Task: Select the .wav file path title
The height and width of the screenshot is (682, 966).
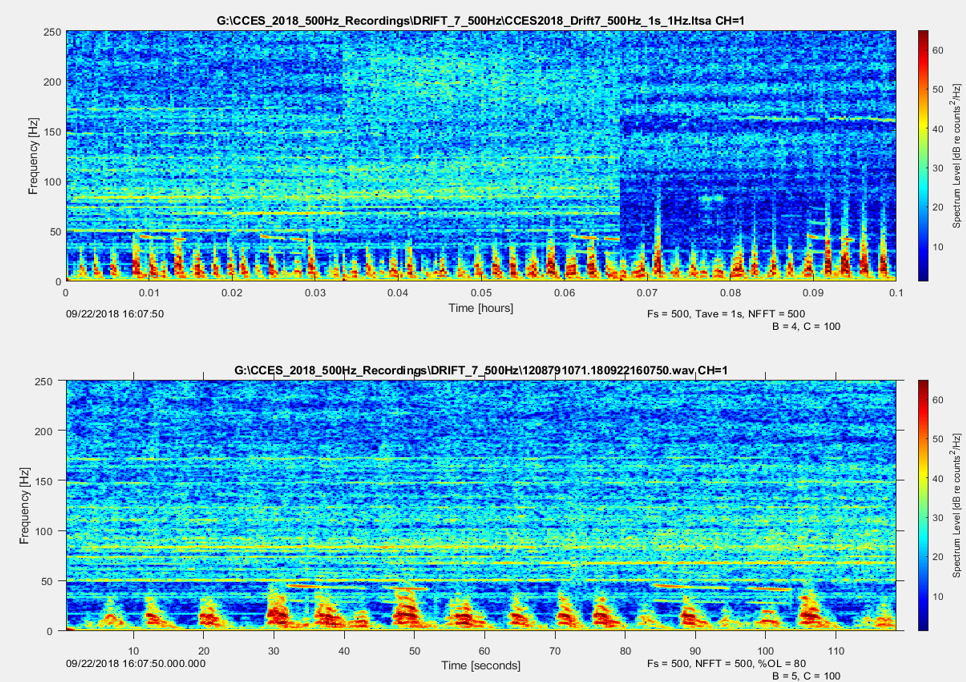Action: 480,371
